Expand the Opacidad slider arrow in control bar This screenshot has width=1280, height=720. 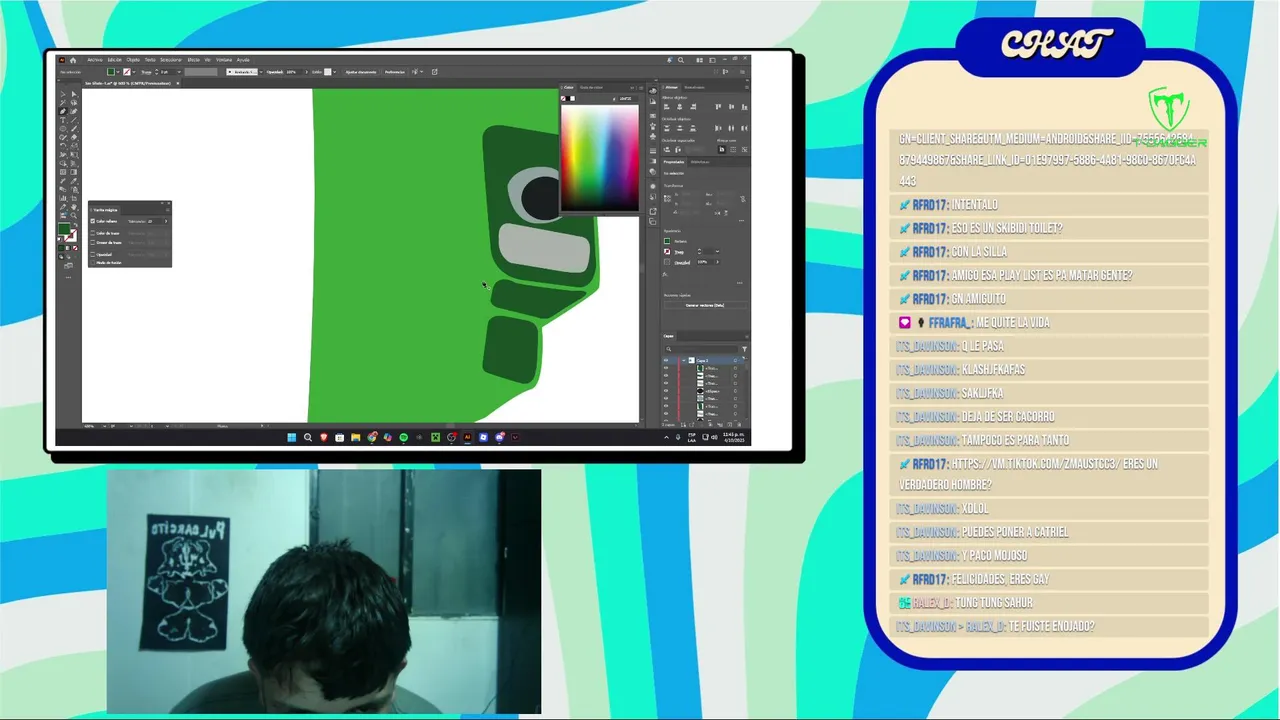coord(307,72)
